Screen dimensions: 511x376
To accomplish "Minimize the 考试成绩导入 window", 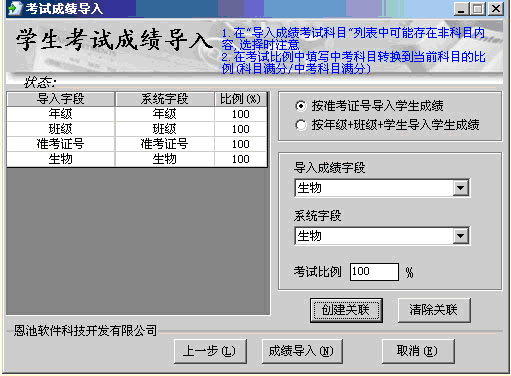I will (461, 9).
